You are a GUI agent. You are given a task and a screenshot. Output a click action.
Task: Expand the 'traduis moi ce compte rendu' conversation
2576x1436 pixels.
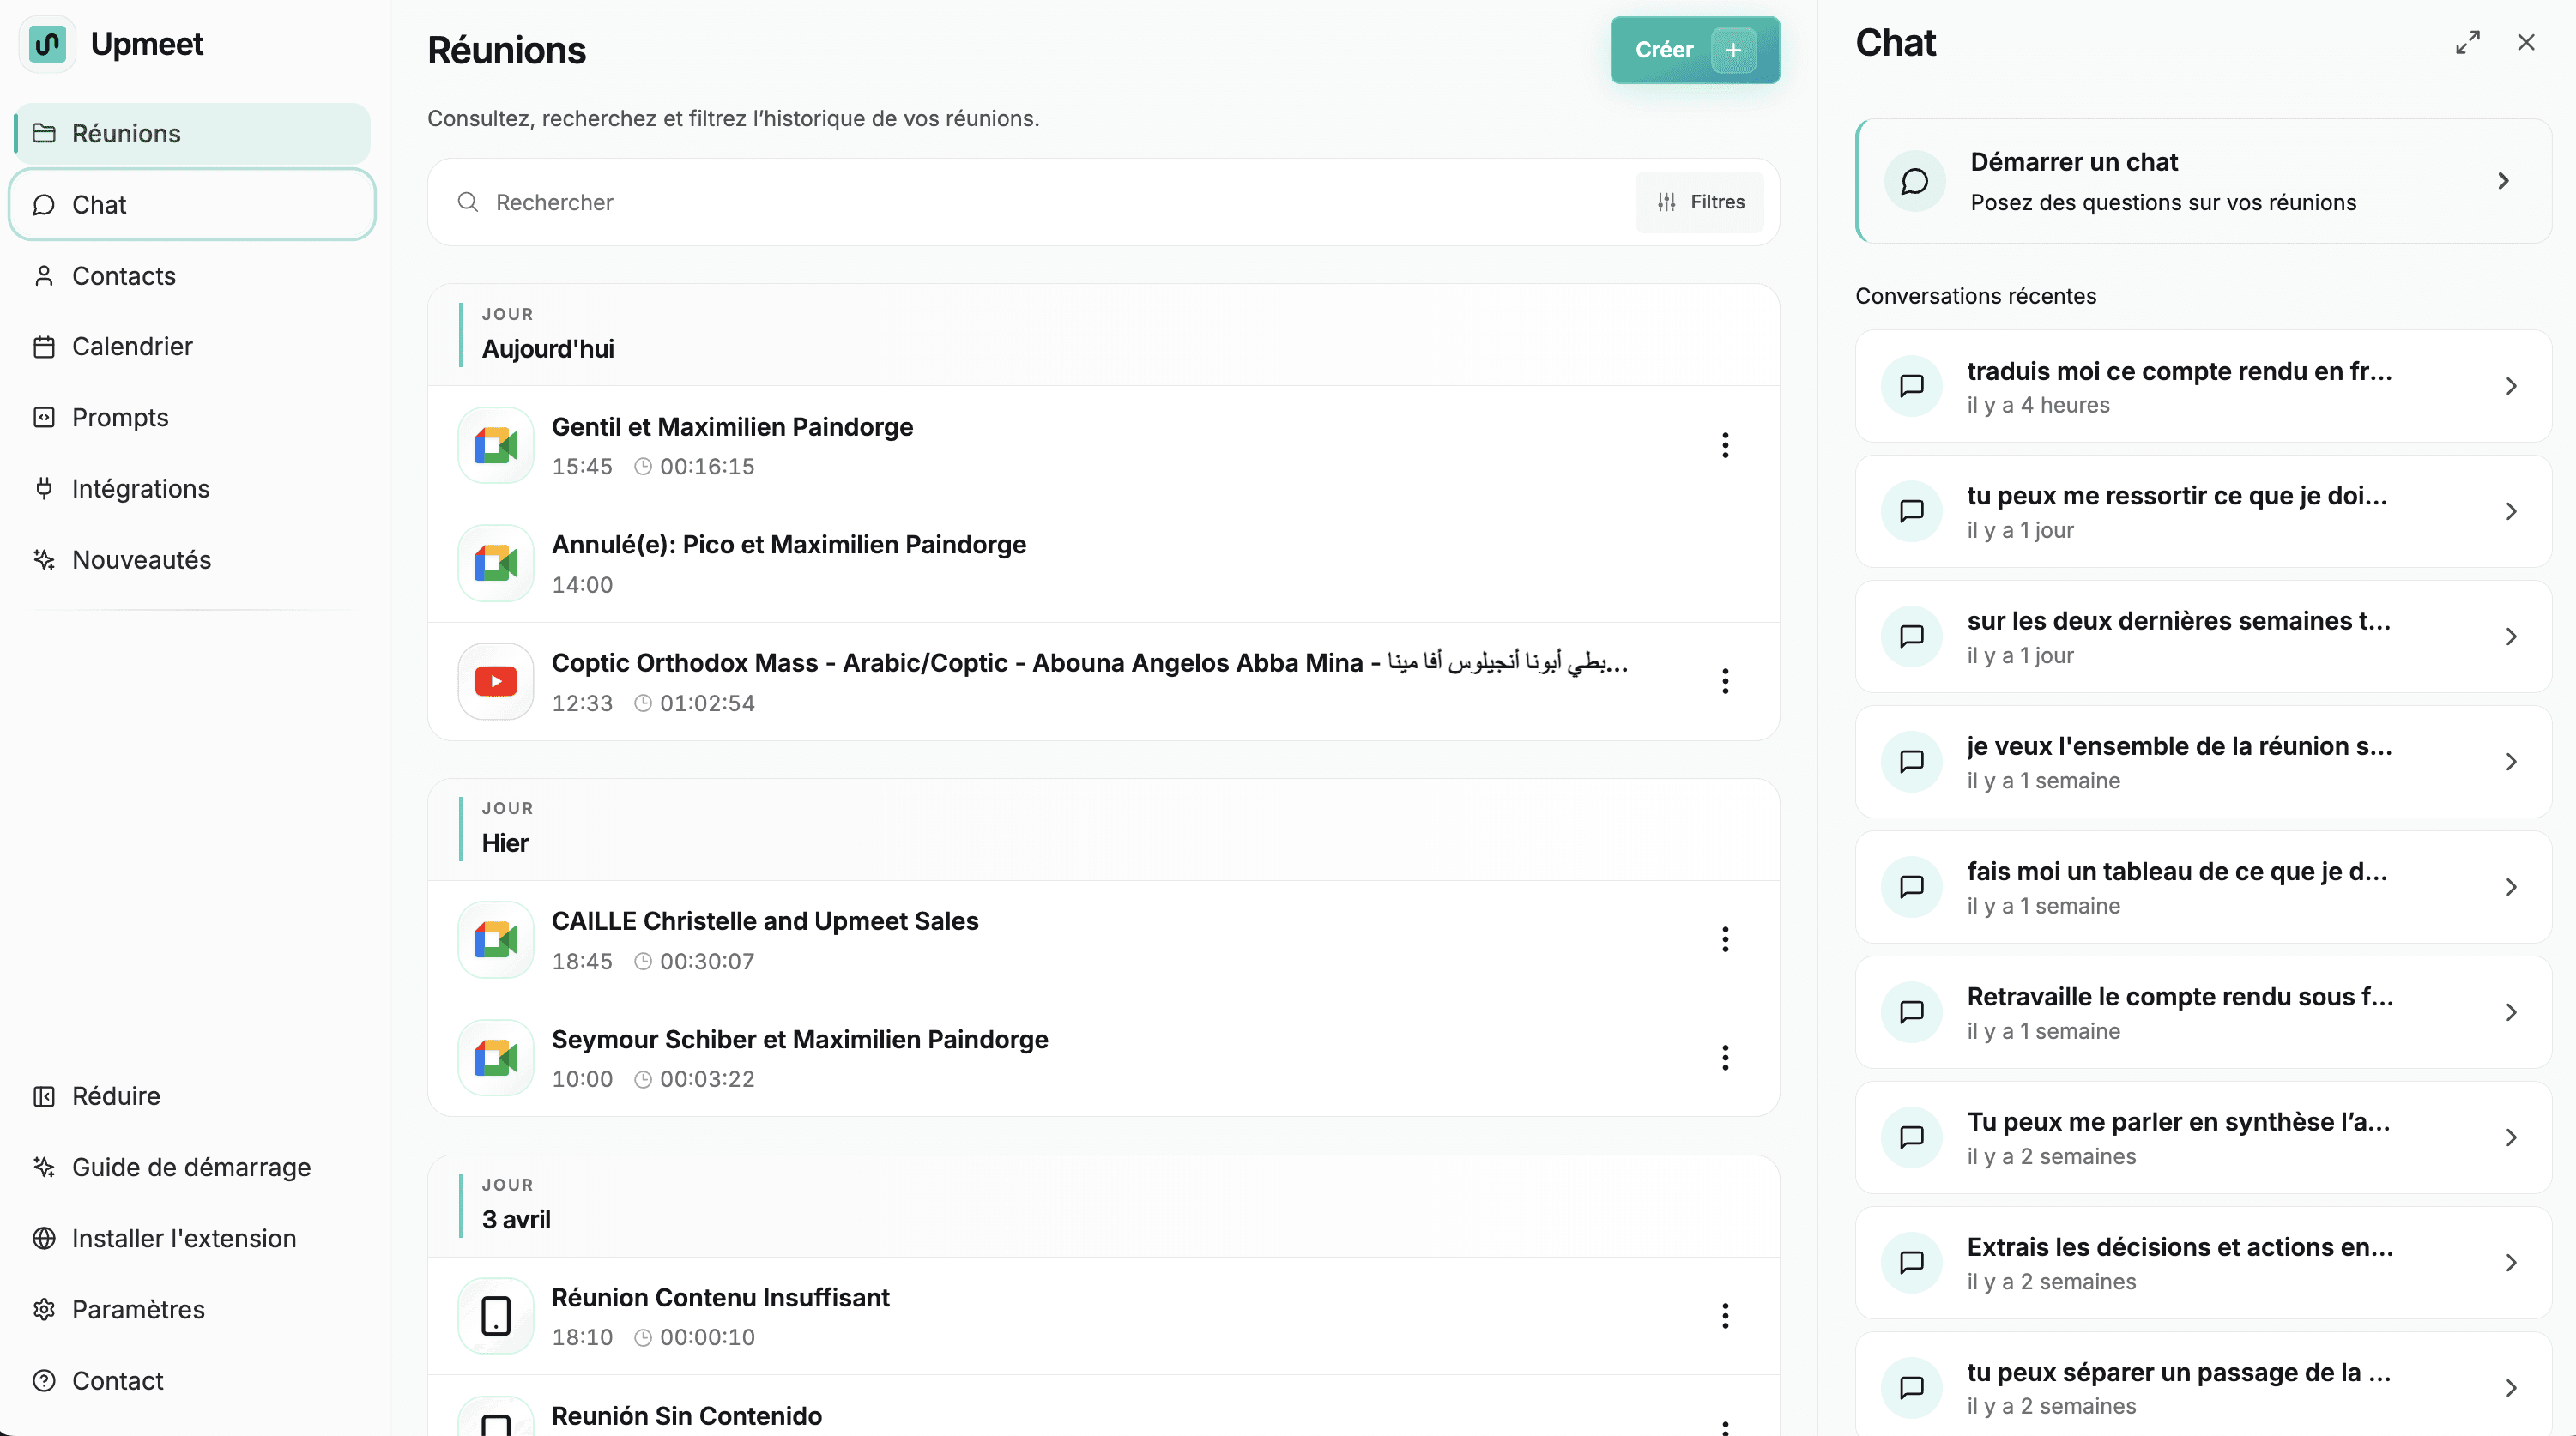click(x=2511, y=386)
